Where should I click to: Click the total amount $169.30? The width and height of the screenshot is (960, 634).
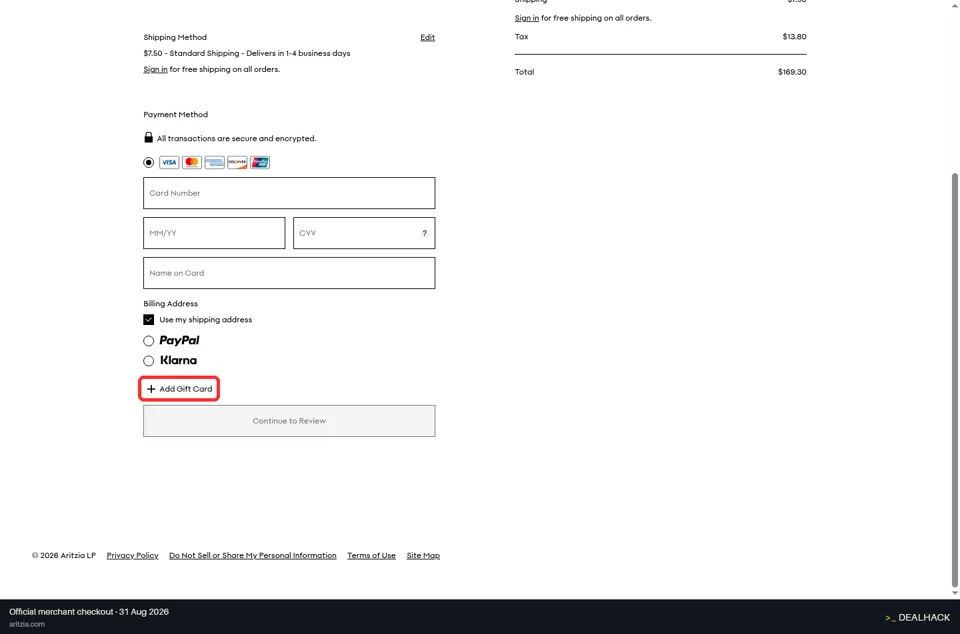(x=792, y=72)
